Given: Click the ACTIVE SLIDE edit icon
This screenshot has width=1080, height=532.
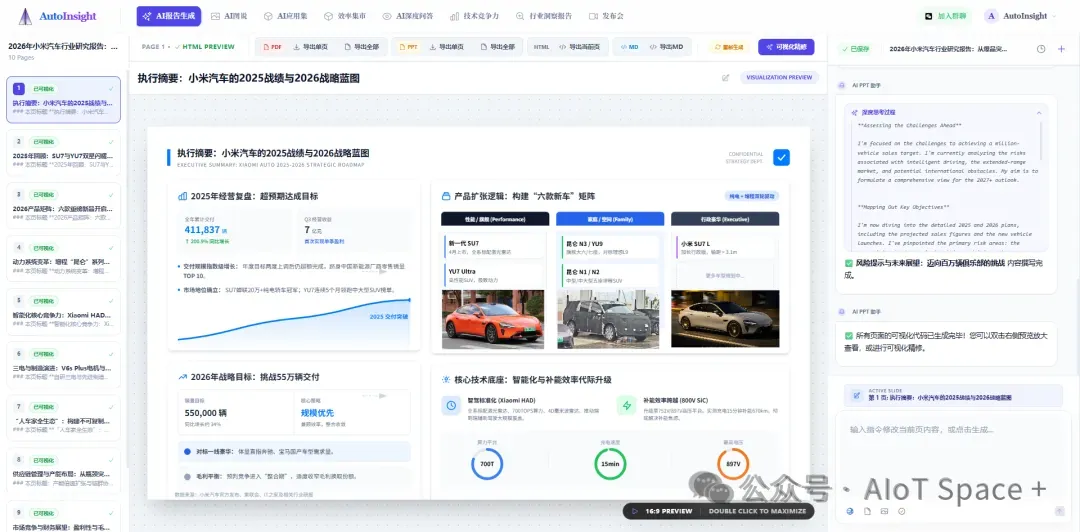Looking at the screenshot, I should click(856, 395).
